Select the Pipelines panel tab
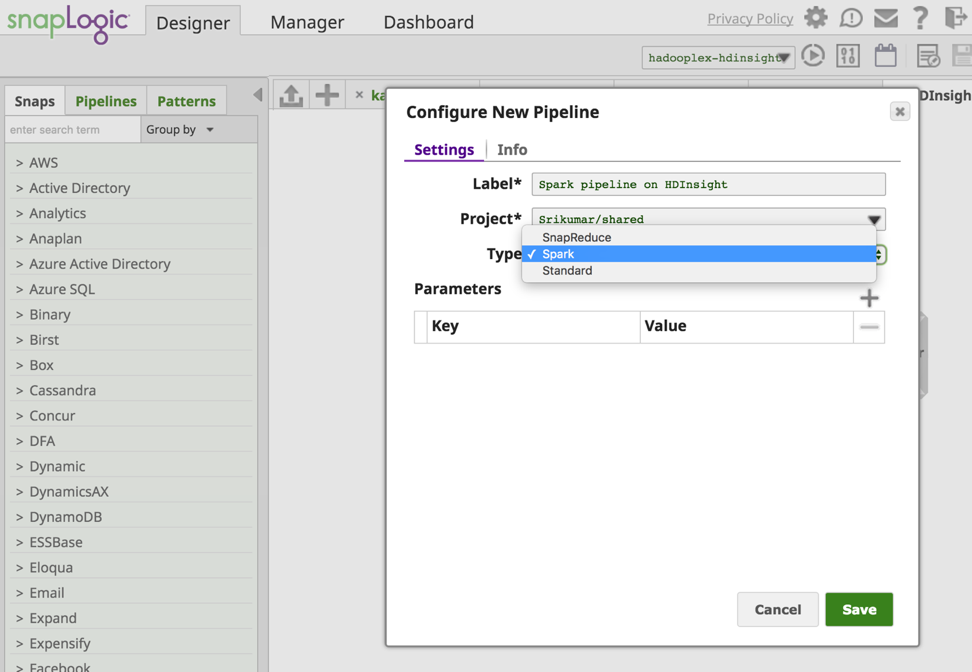The image size is (972, 672). (x=106, y=101)
